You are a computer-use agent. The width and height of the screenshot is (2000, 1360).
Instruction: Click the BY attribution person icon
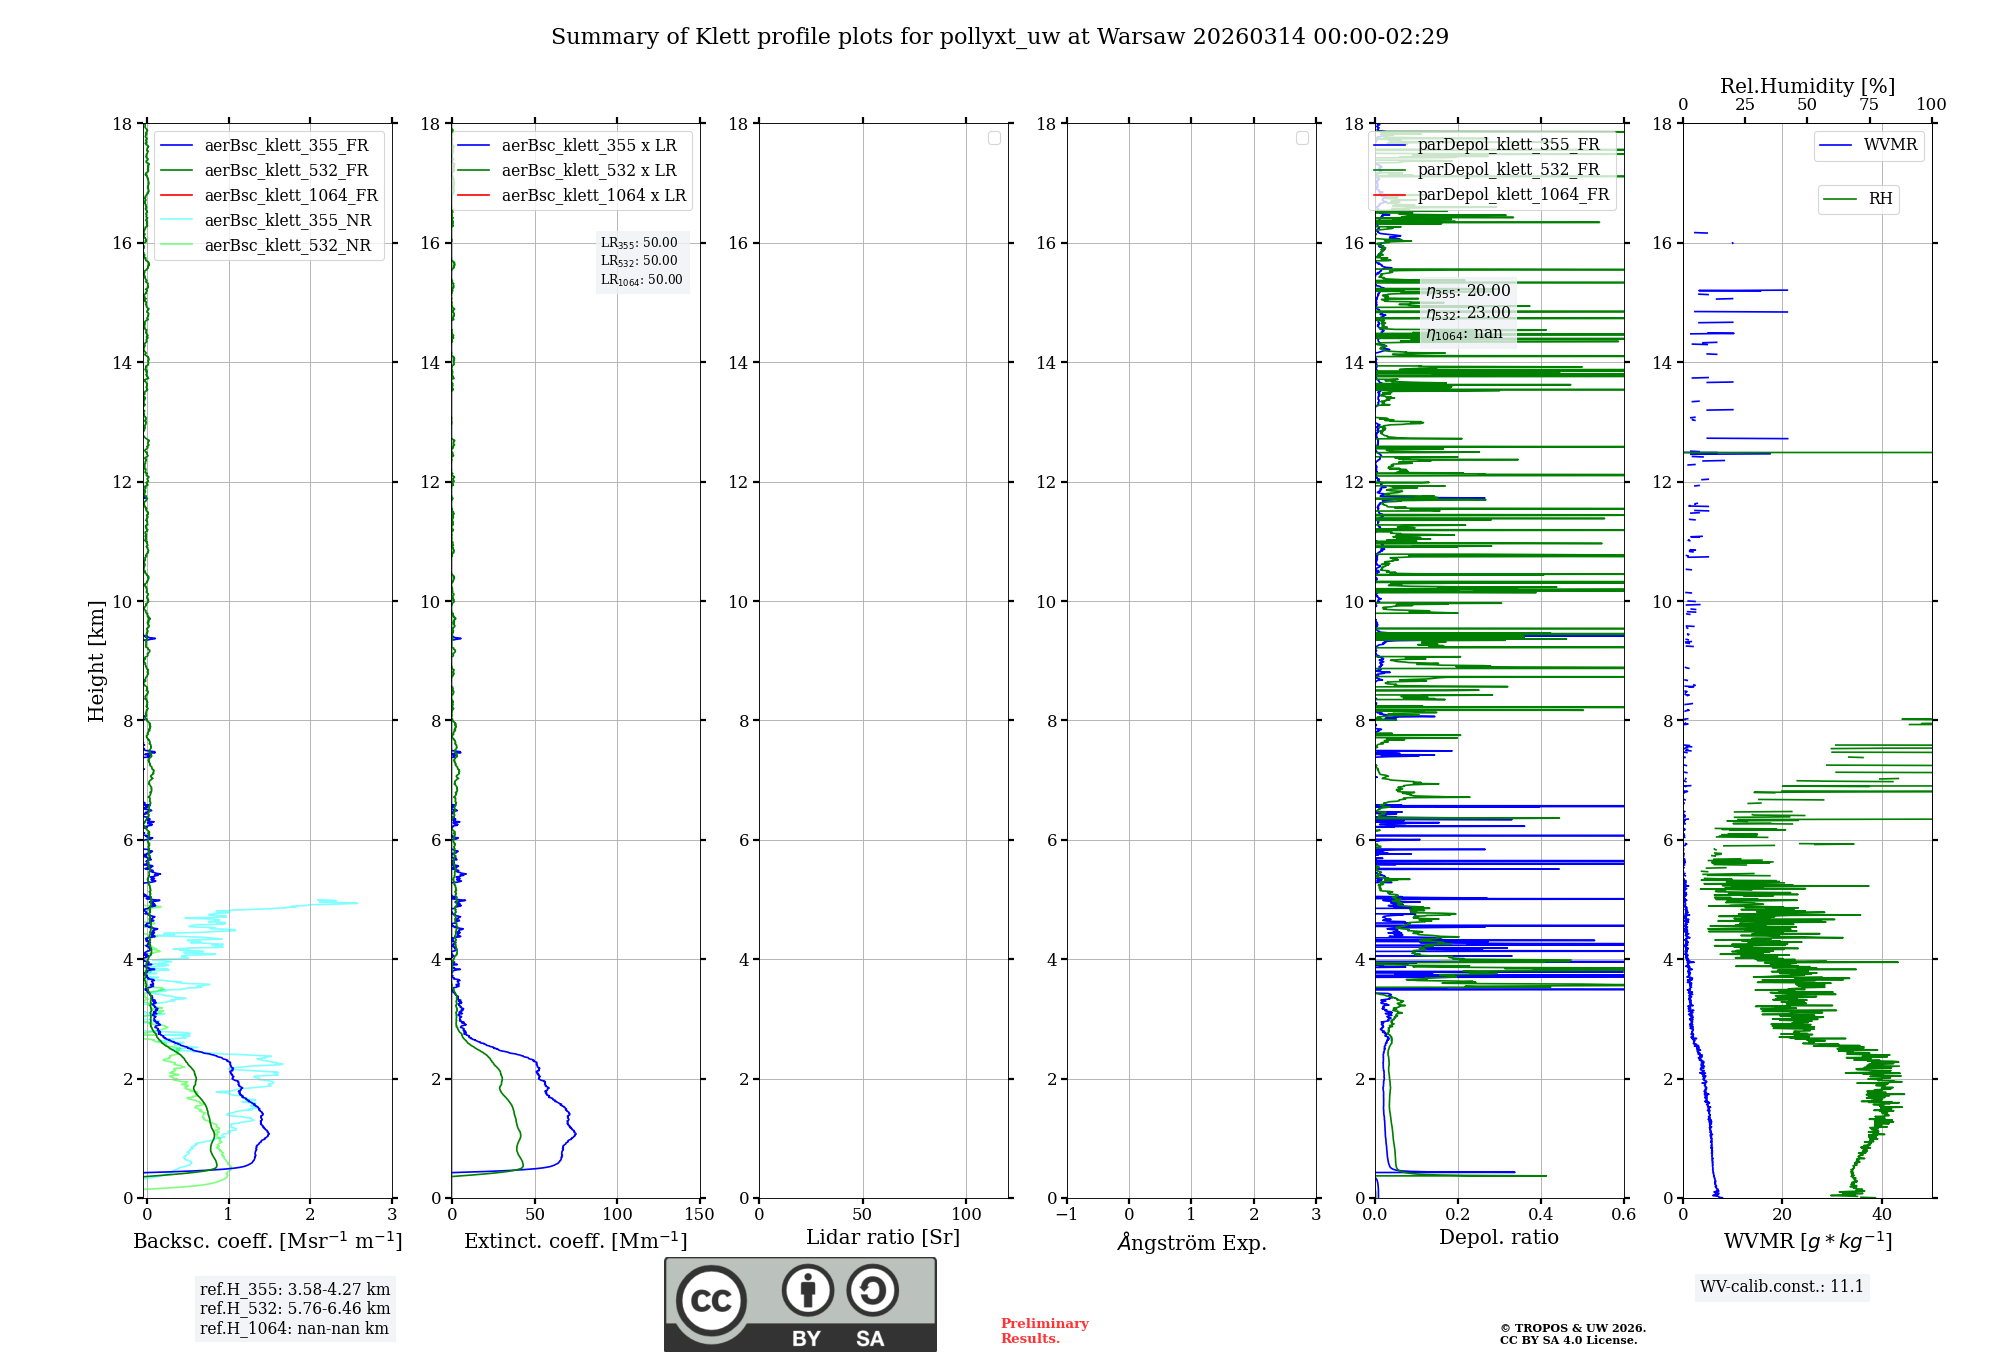tap(807, 1290)
